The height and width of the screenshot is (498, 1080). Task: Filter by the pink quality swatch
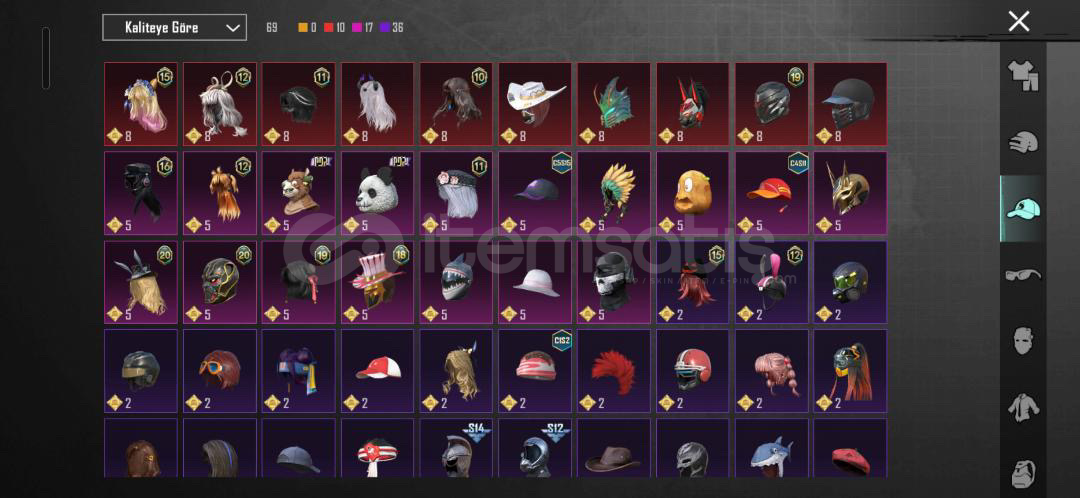tap(357, 28)
